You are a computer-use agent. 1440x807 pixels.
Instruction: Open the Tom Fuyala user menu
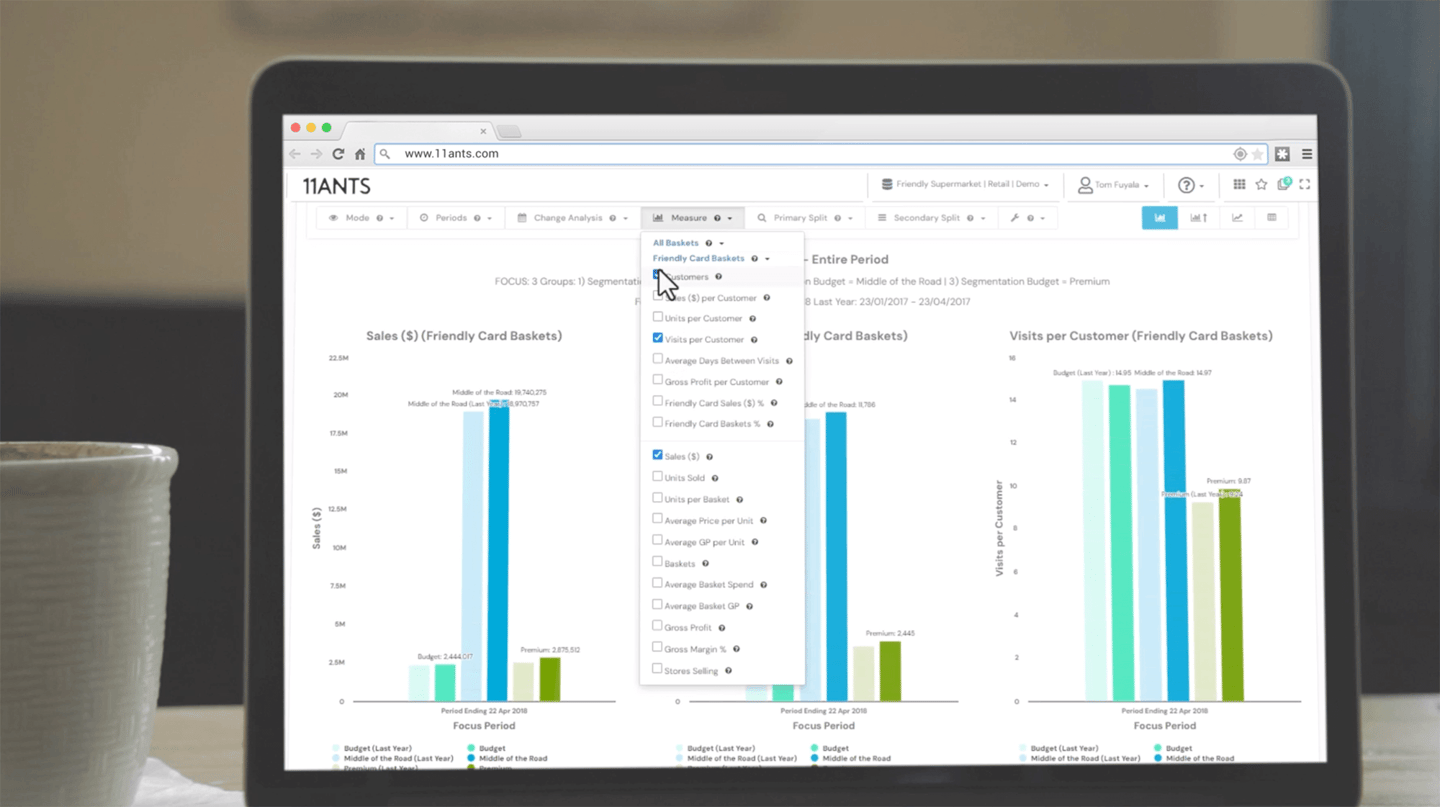click(x=1113, y=185)
